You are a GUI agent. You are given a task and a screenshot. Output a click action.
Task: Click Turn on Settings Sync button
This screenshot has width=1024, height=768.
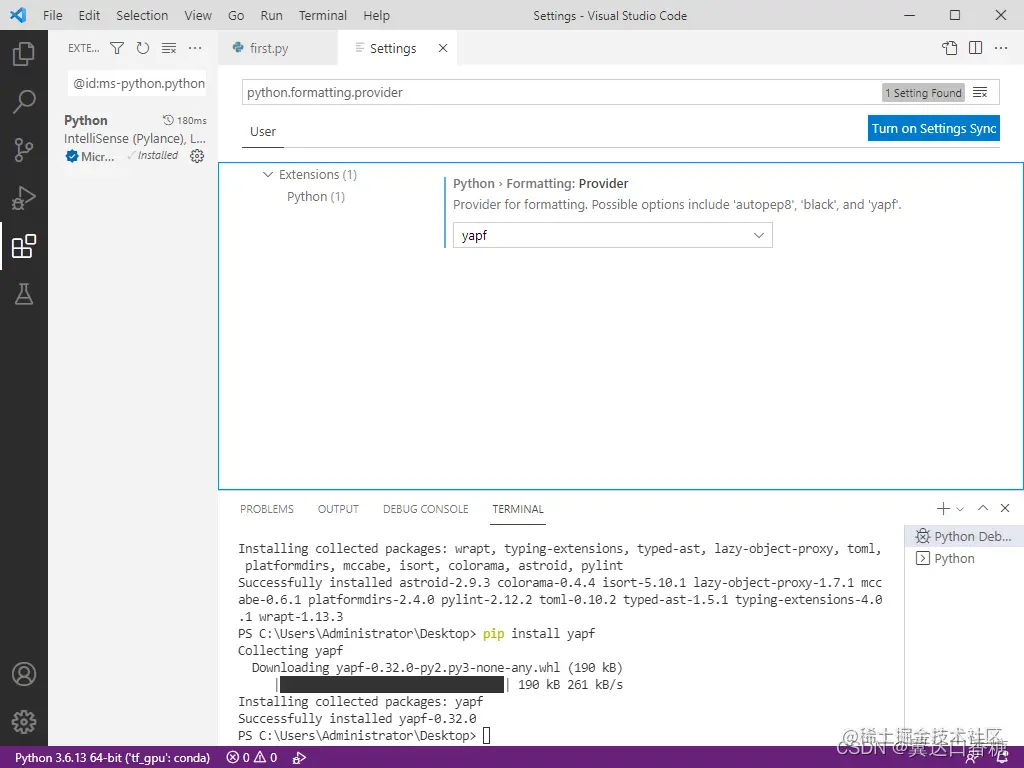(x=934, y=128)
